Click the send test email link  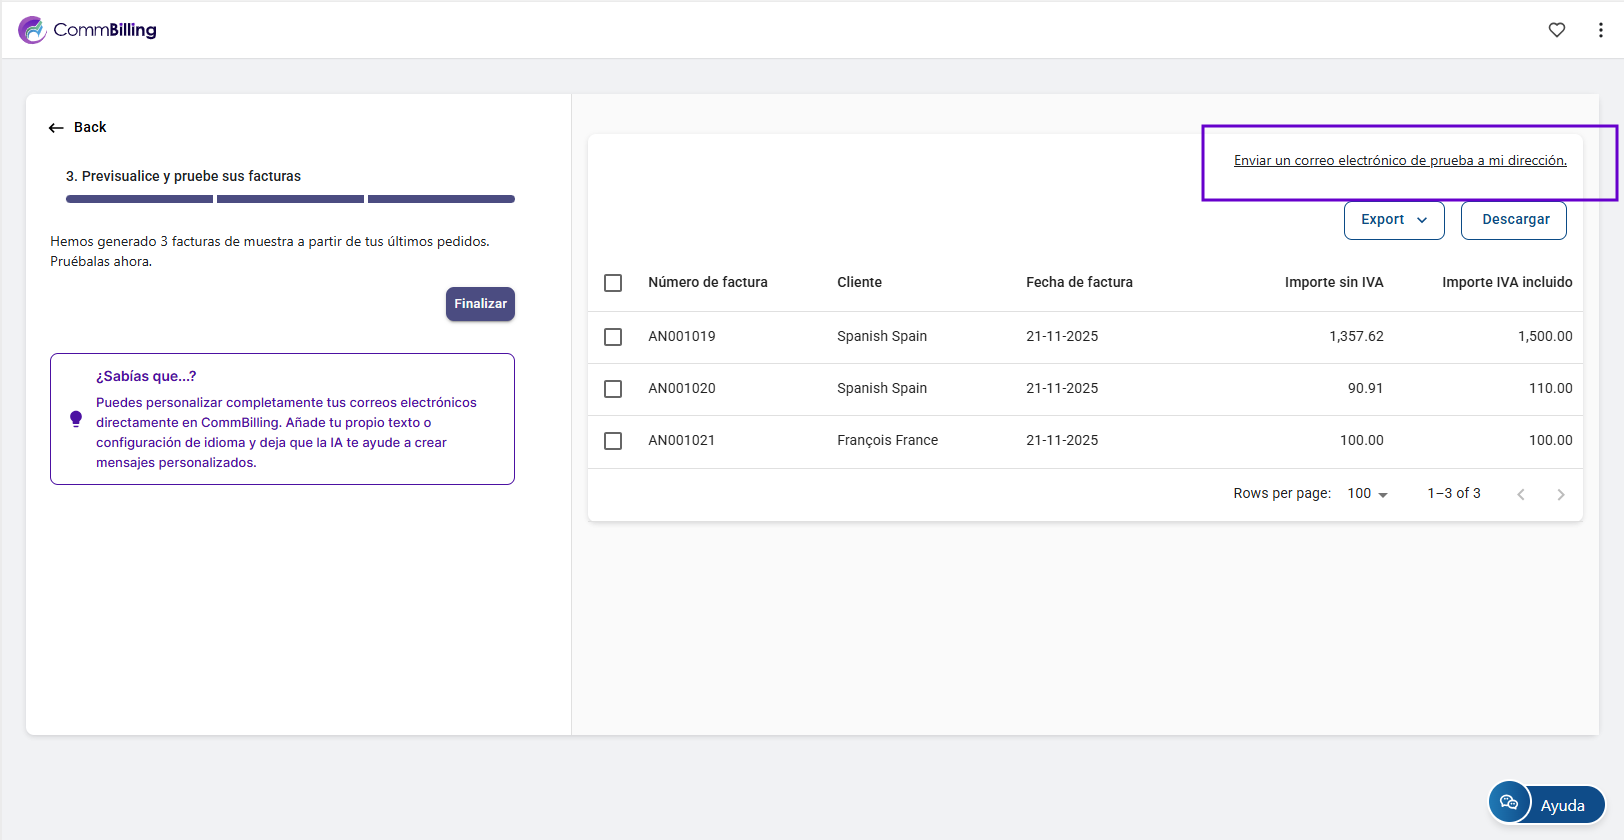[x=1400, y=161]
